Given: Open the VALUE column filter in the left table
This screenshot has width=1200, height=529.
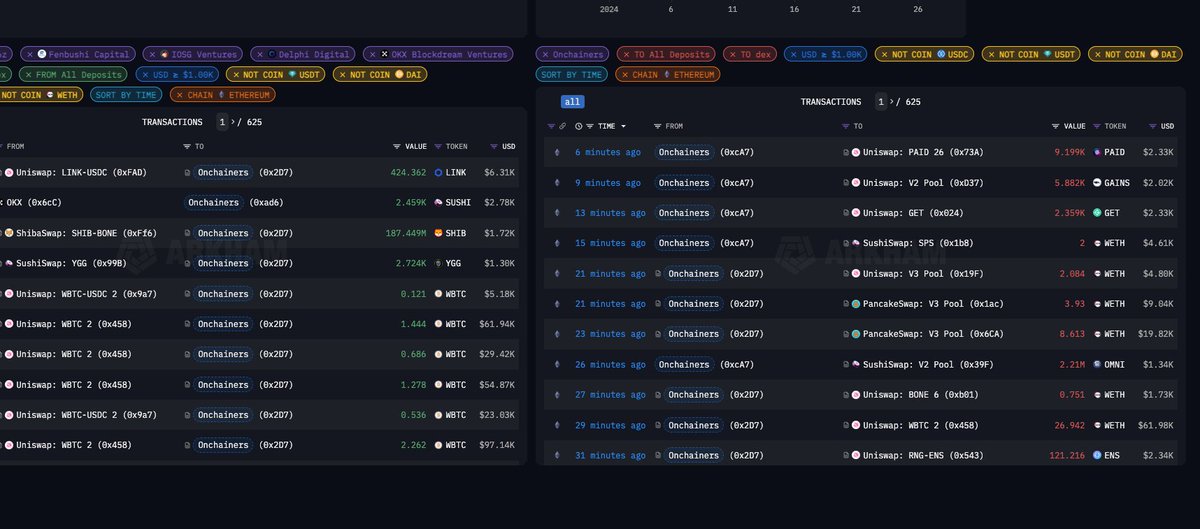Looking at the screenshot, I should (x=397, y=147).
